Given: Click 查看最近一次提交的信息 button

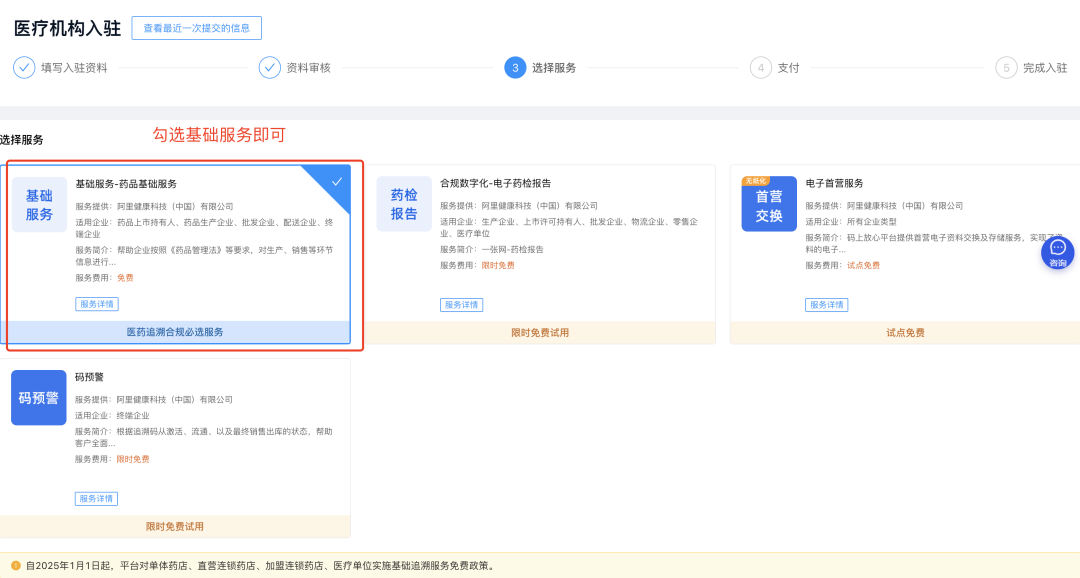Looking at the screenshot, I should tap(196, 28).
